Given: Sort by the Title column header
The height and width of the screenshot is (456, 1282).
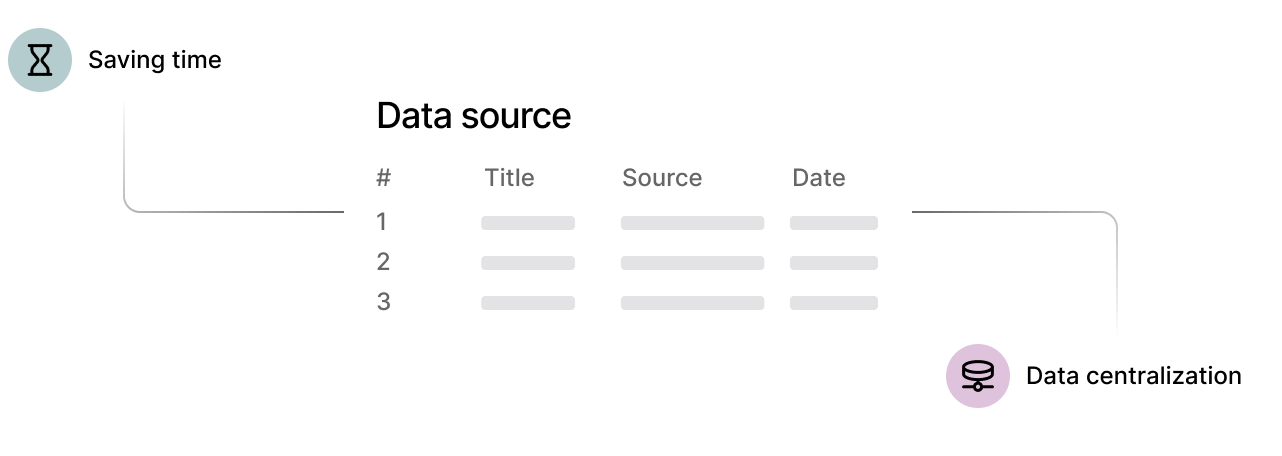Looking at the screenshot, I should 509,178.
